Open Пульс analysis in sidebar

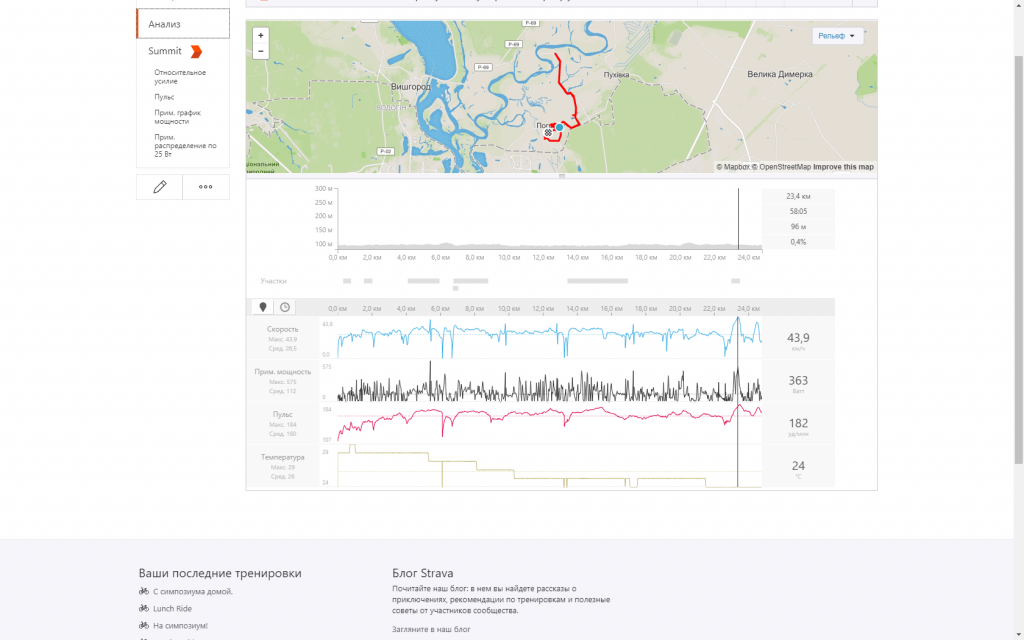tap(164, 97)
